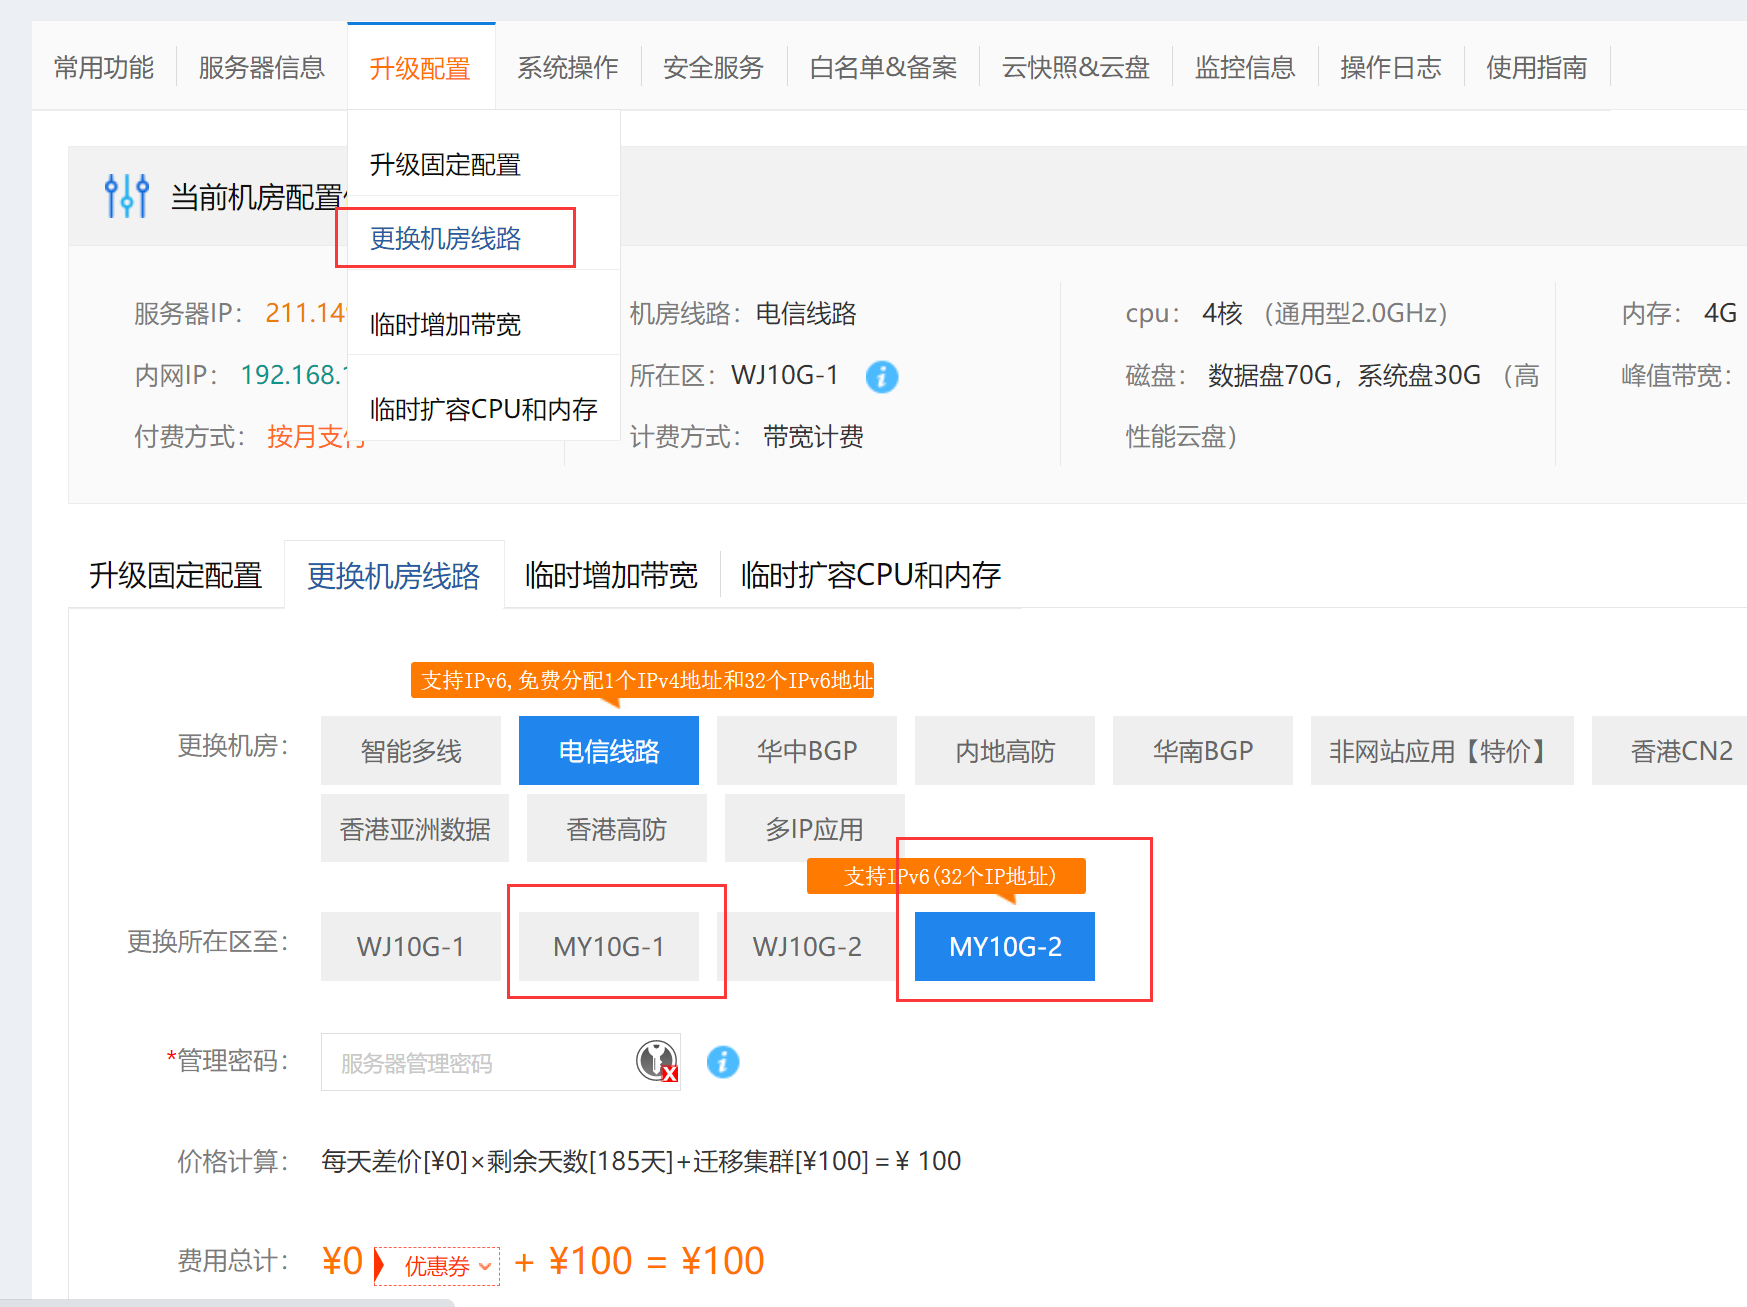
Task: Open the 系统操作 top menu tab
Action: 567,68
